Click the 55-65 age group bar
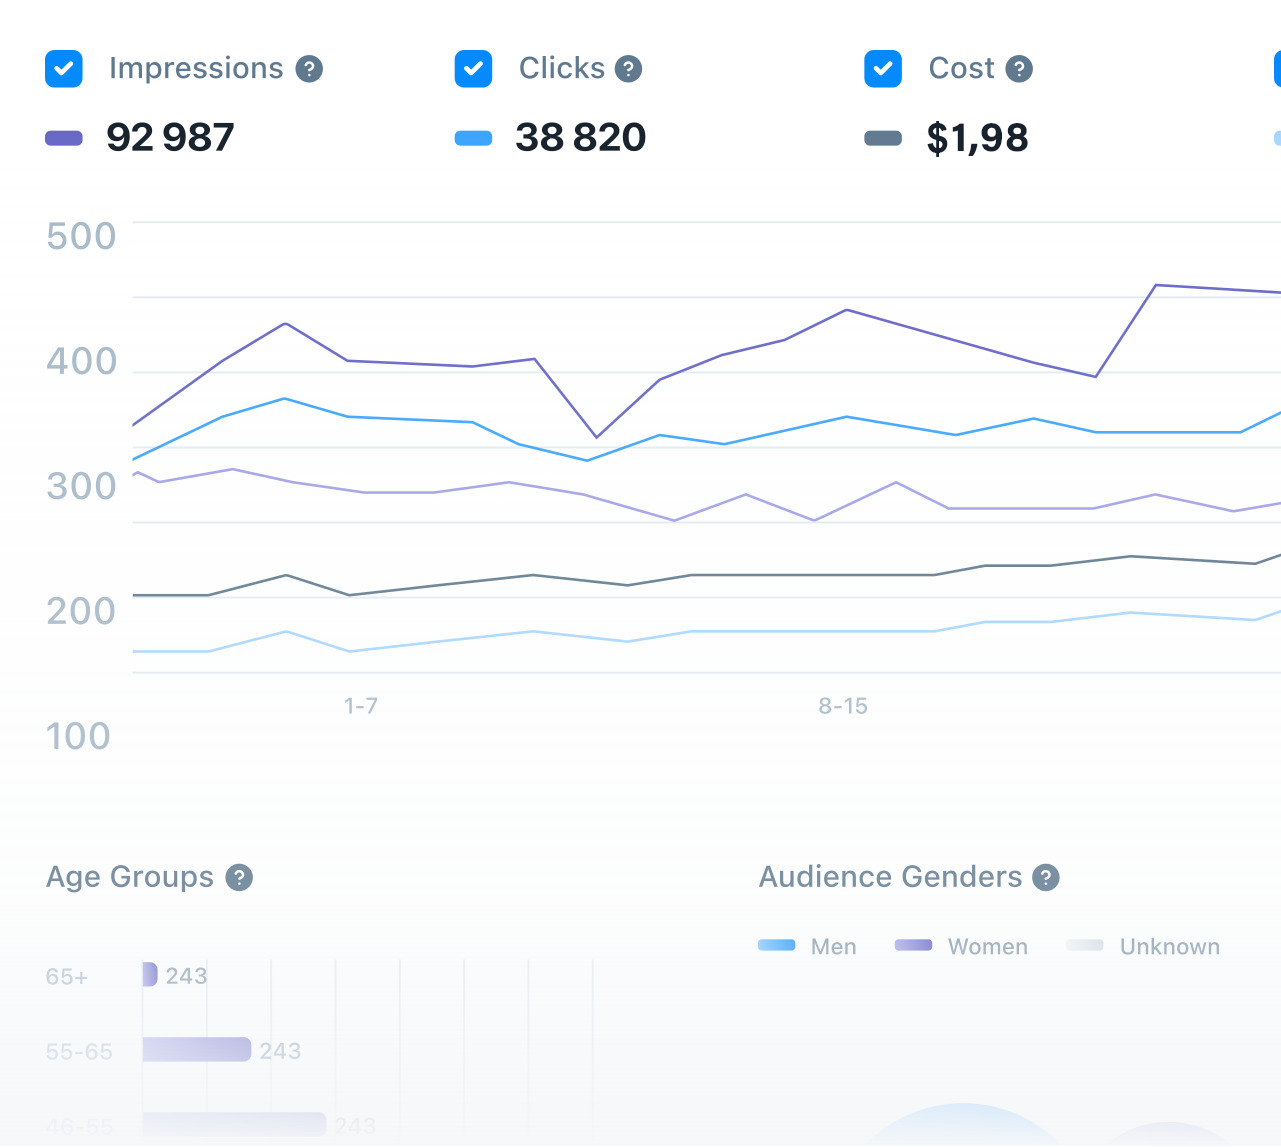 195,1050
